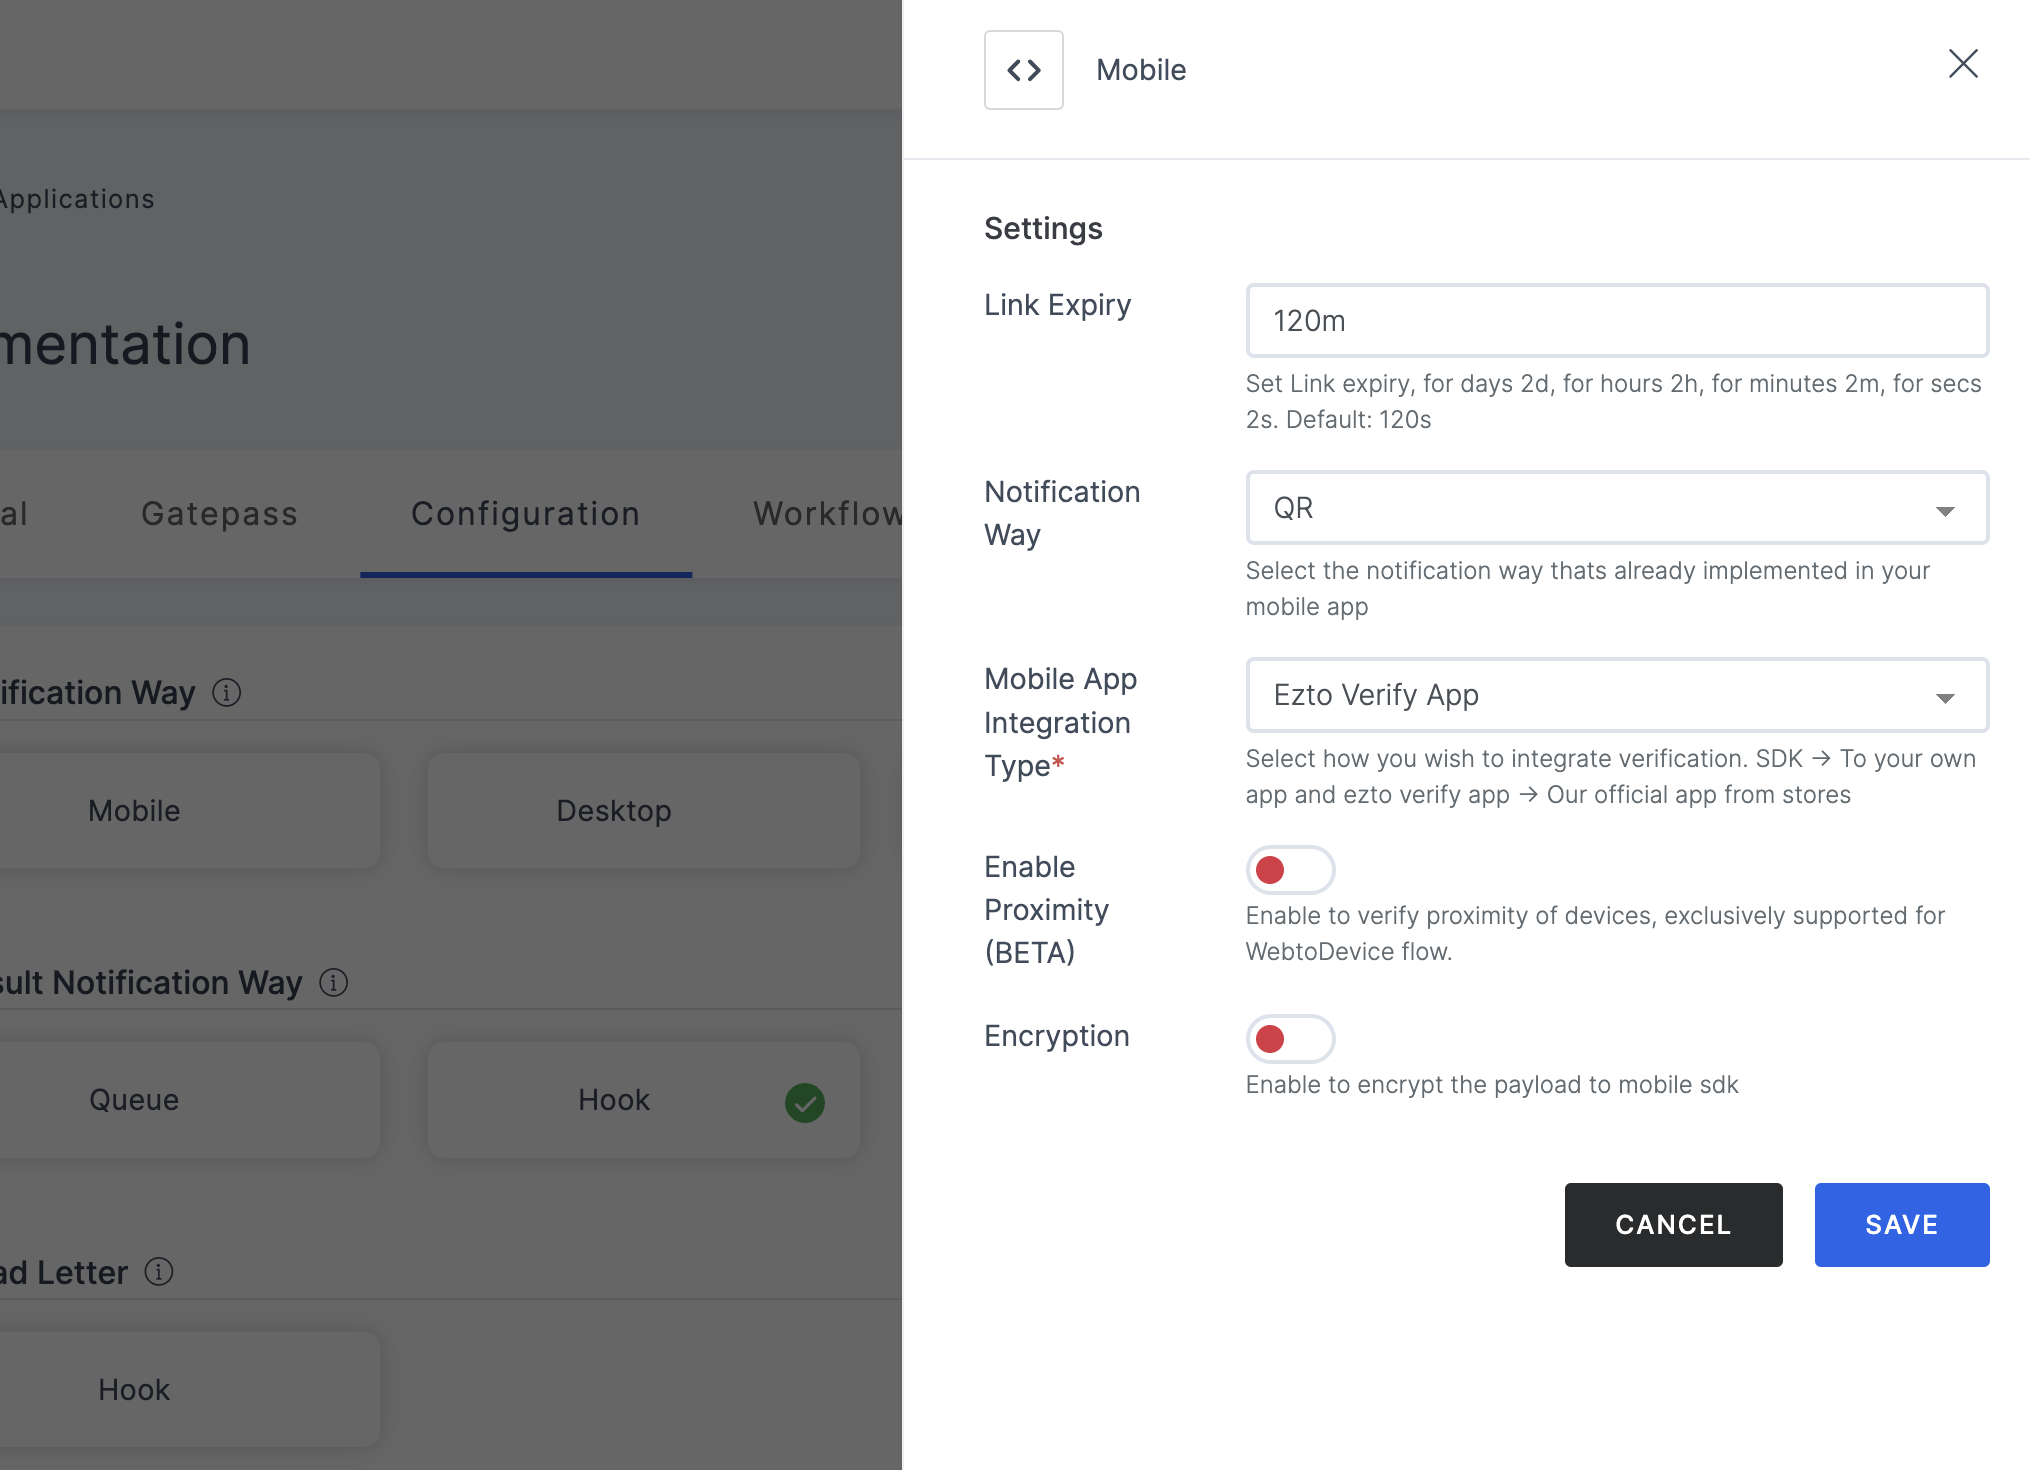This screenshot has height=1470, width=2030.
Task: Click the Mobile panel title text
Action: tap(1141, 70)
